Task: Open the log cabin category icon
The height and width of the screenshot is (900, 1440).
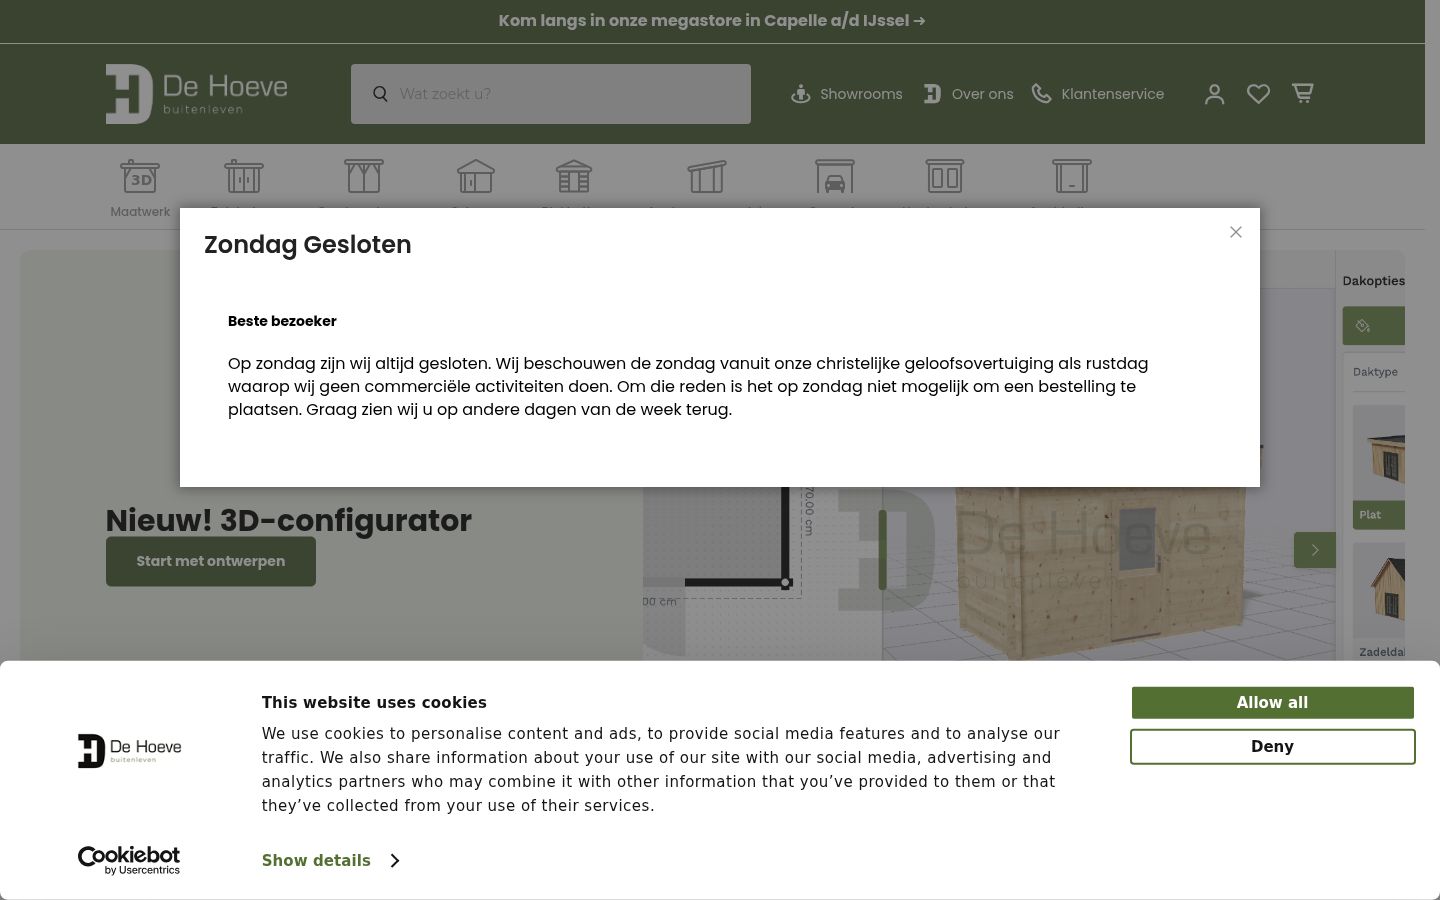Action: click(x=574, y=176)
